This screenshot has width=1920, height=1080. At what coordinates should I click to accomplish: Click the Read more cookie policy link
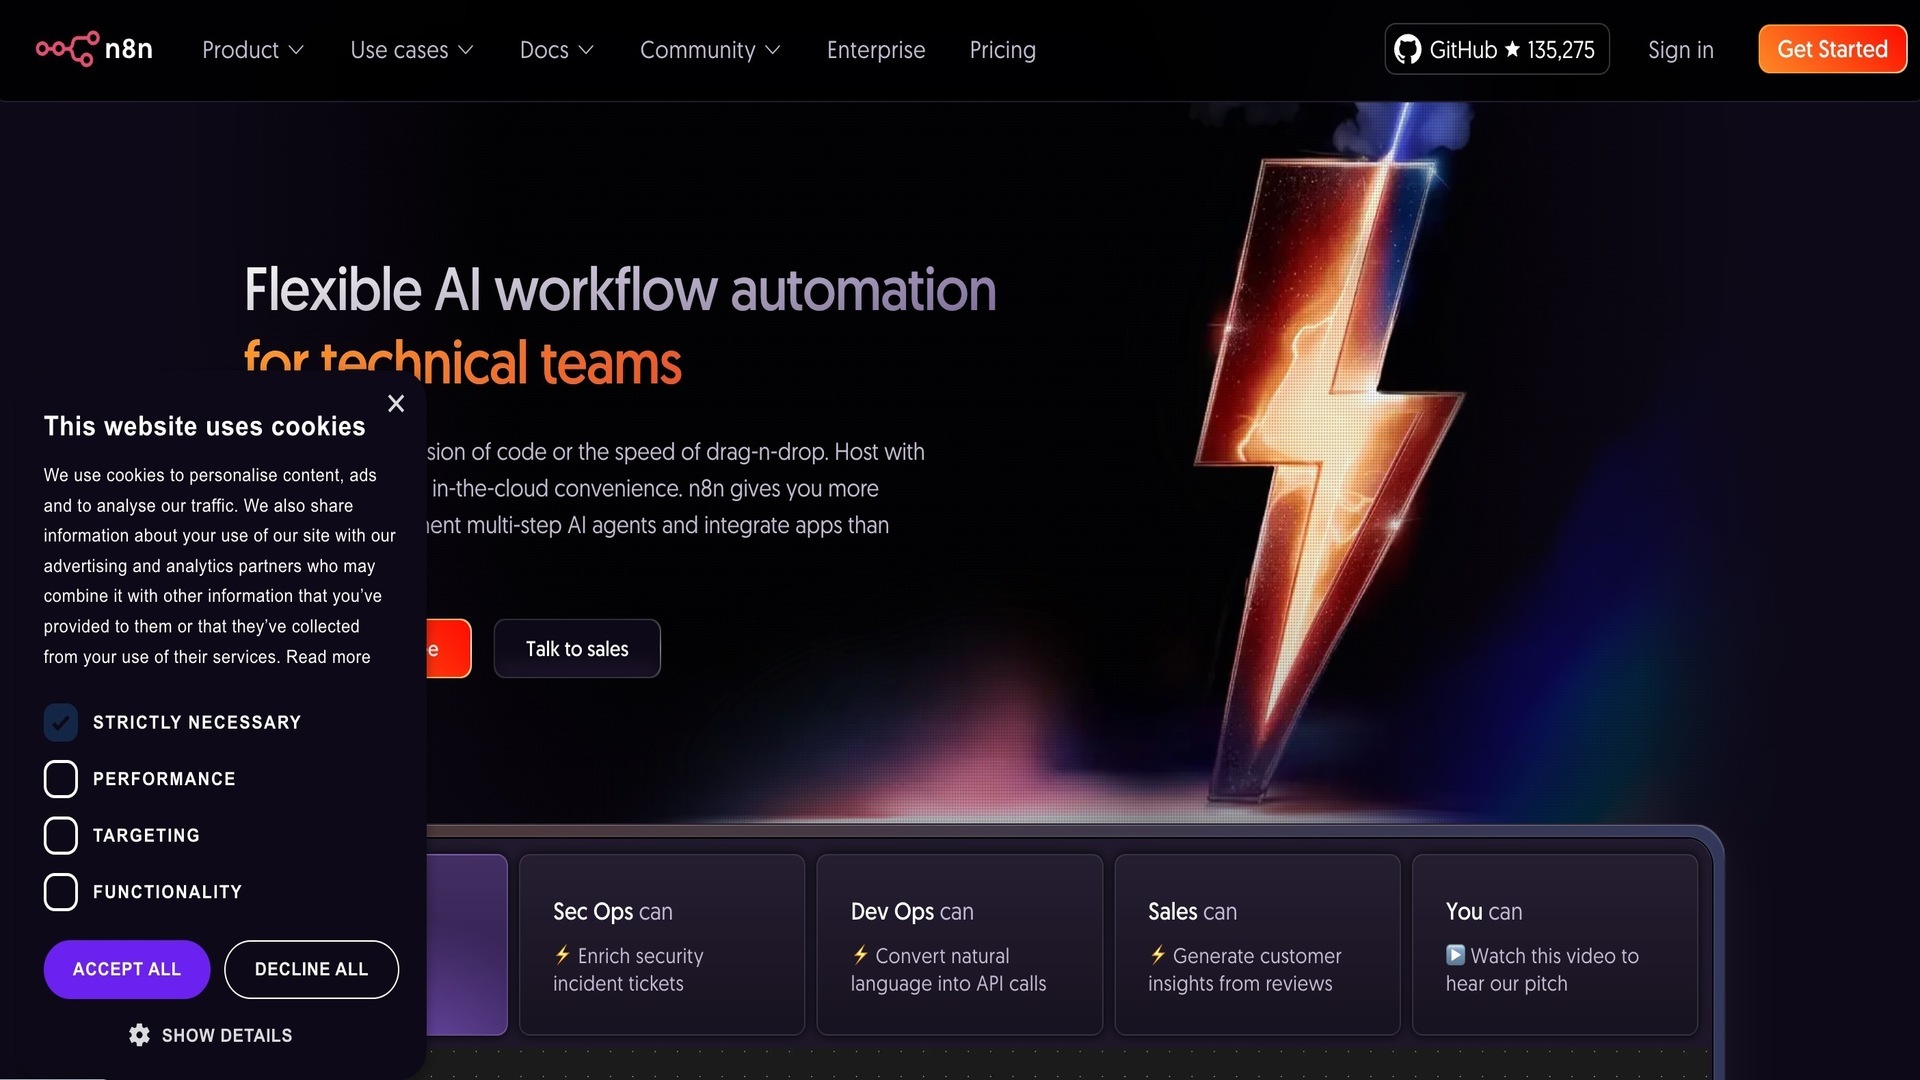[x=328, y=657]
